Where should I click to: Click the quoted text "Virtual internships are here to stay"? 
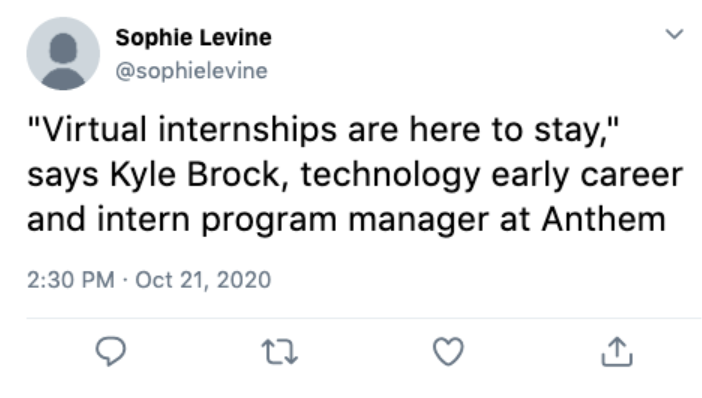[322, 130]
